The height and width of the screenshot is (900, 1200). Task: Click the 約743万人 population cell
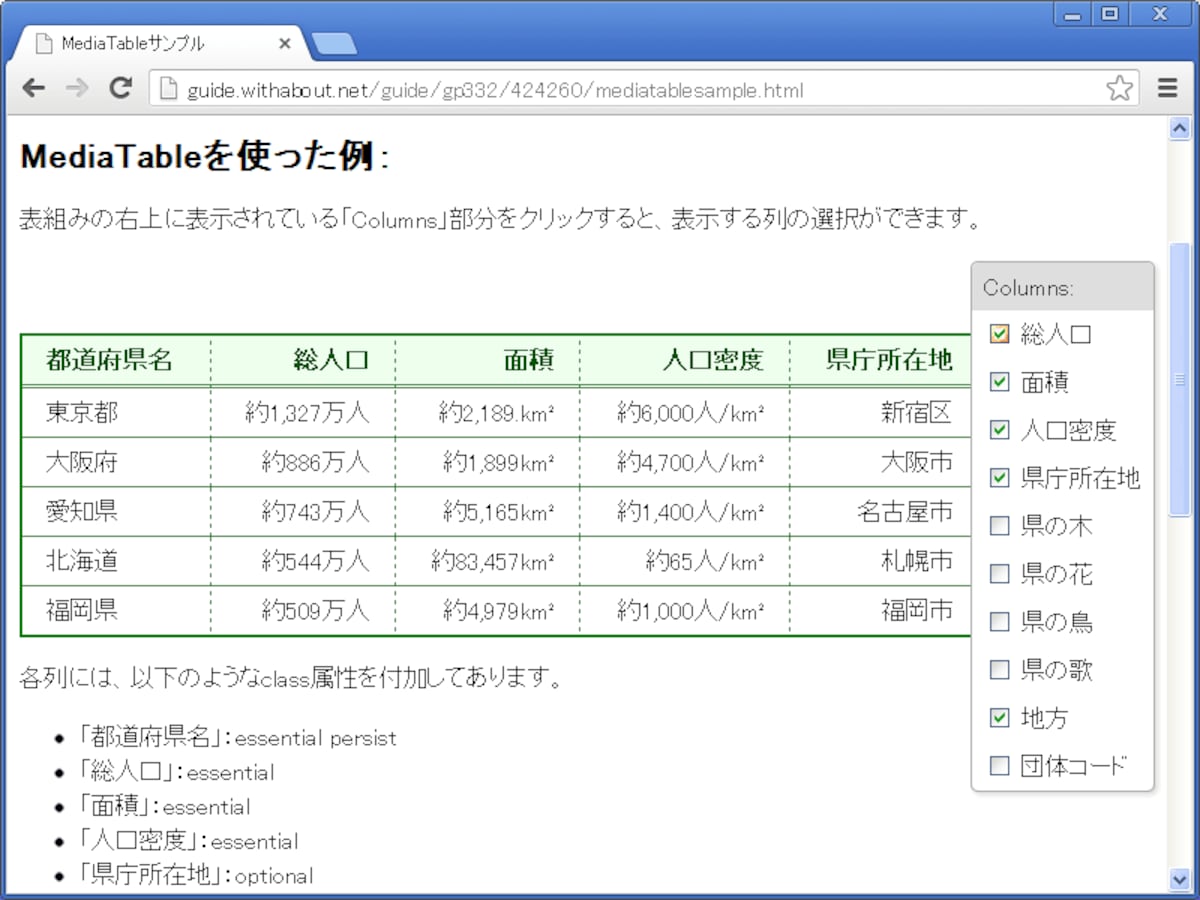pos(303,511)
